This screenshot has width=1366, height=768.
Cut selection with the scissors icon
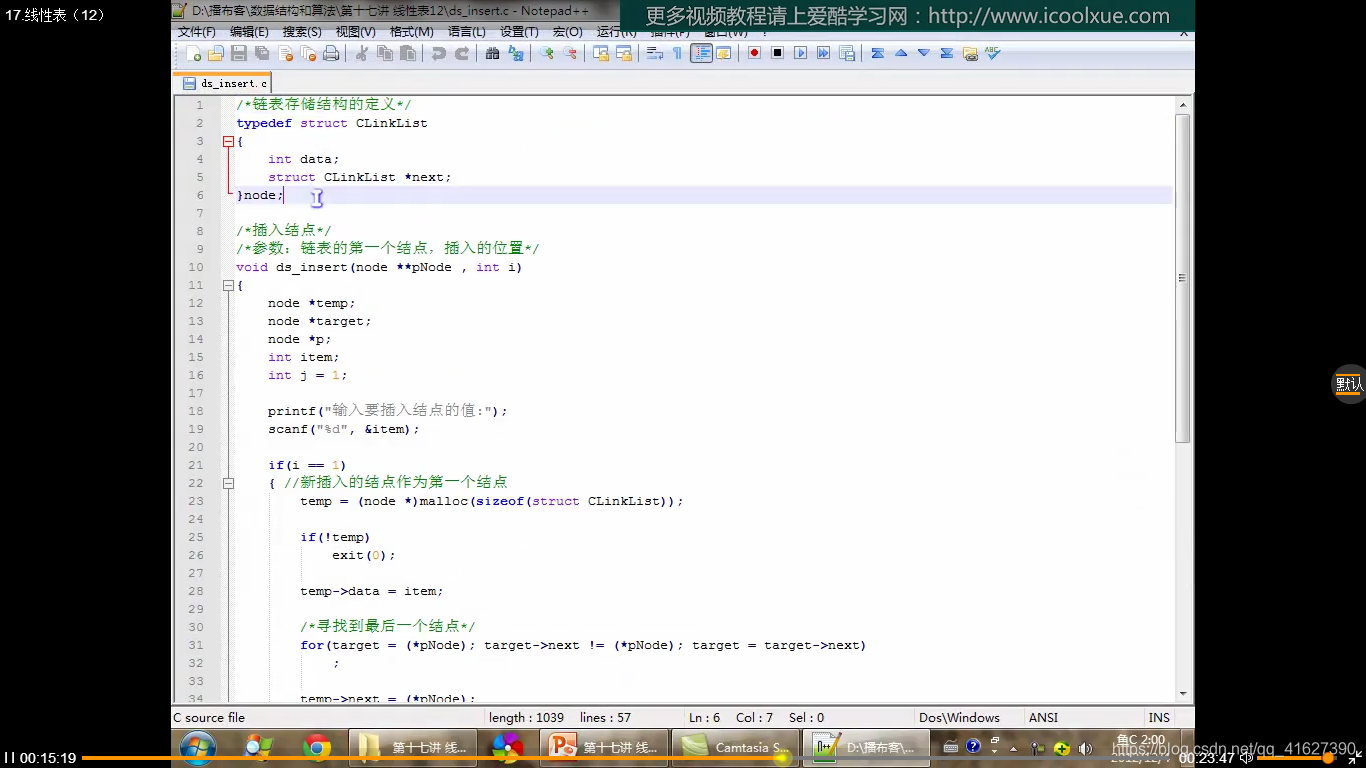[362, 53]
